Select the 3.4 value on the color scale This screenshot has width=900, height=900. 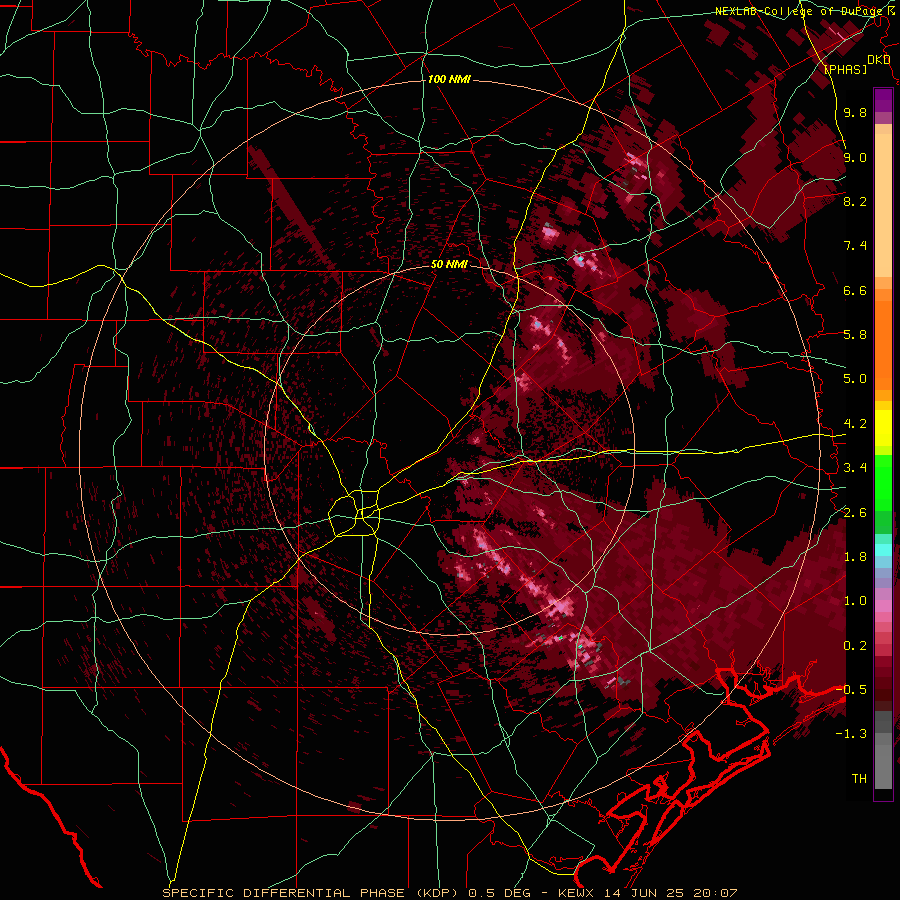pos(855,468)
